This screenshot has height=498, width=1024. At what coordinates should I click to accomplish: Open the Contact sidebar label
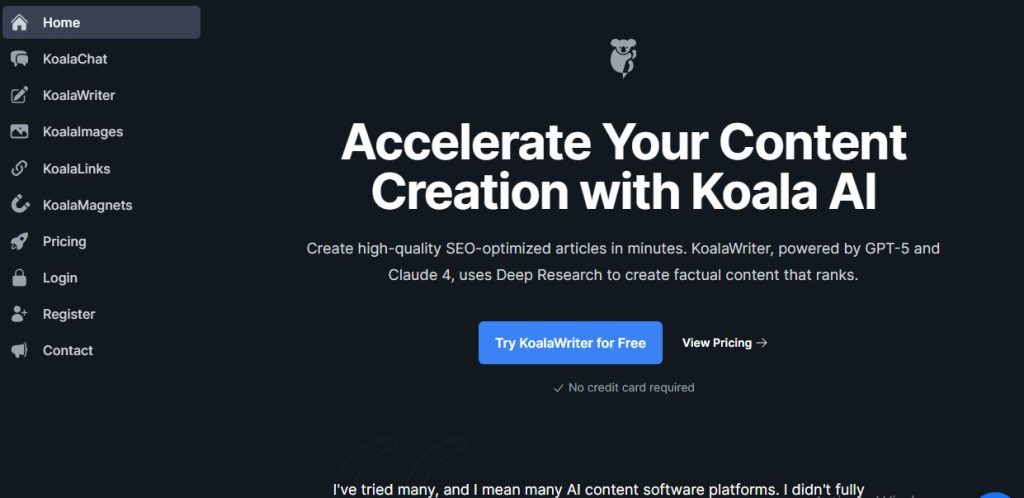pos(68,350)
